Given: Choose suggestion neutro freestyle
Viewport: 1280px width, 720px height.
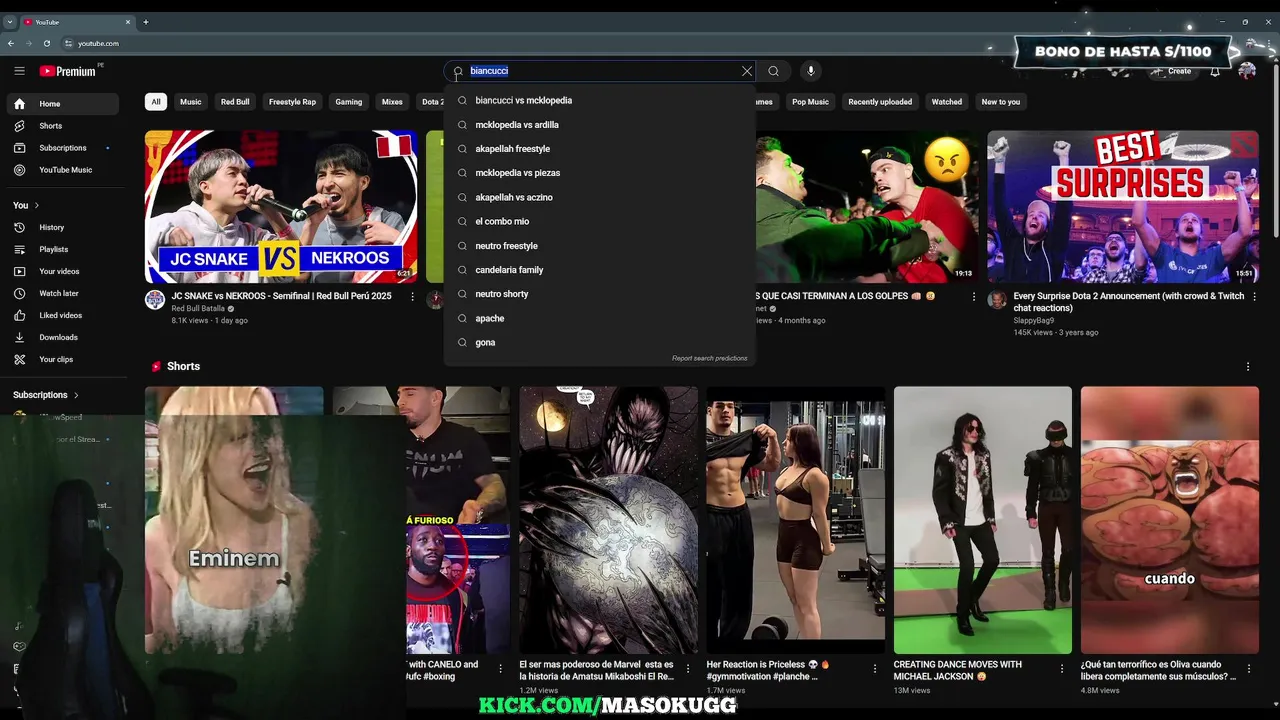Looking at the screenshot, I should click(600, 246).
